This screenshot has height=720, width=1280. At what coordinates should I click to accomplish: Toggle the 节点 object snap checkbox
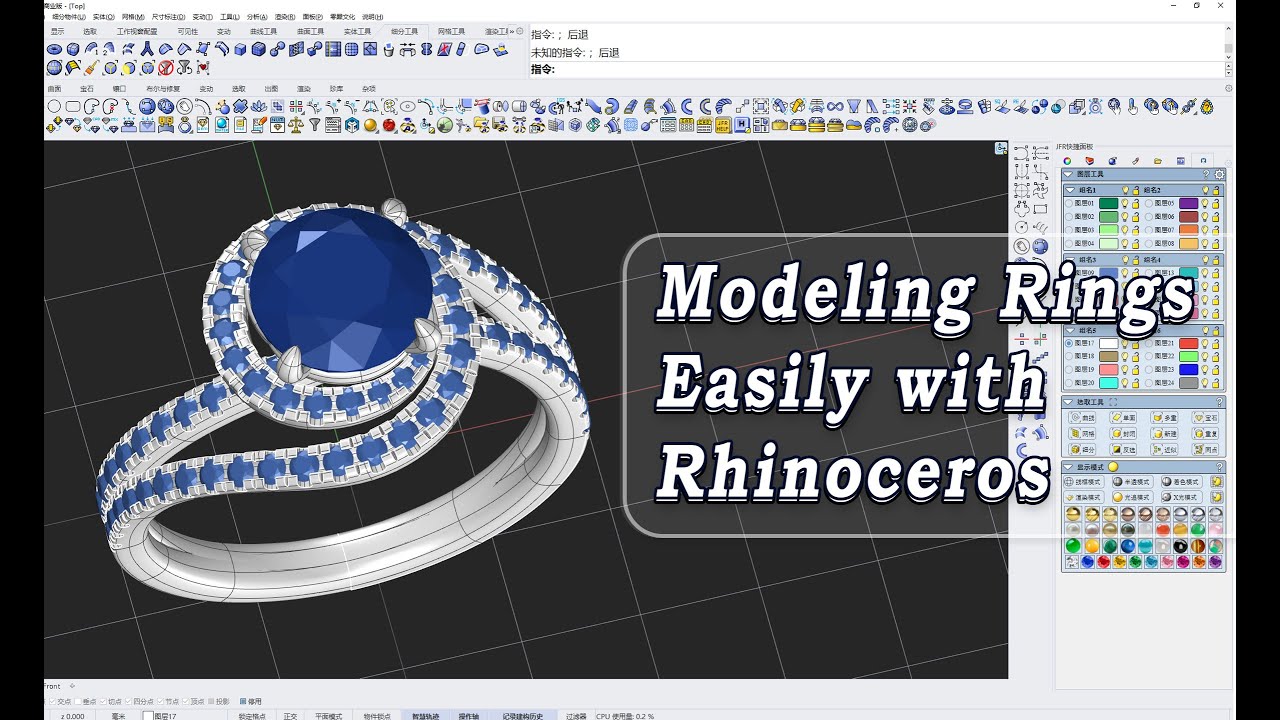coord(160,701)
